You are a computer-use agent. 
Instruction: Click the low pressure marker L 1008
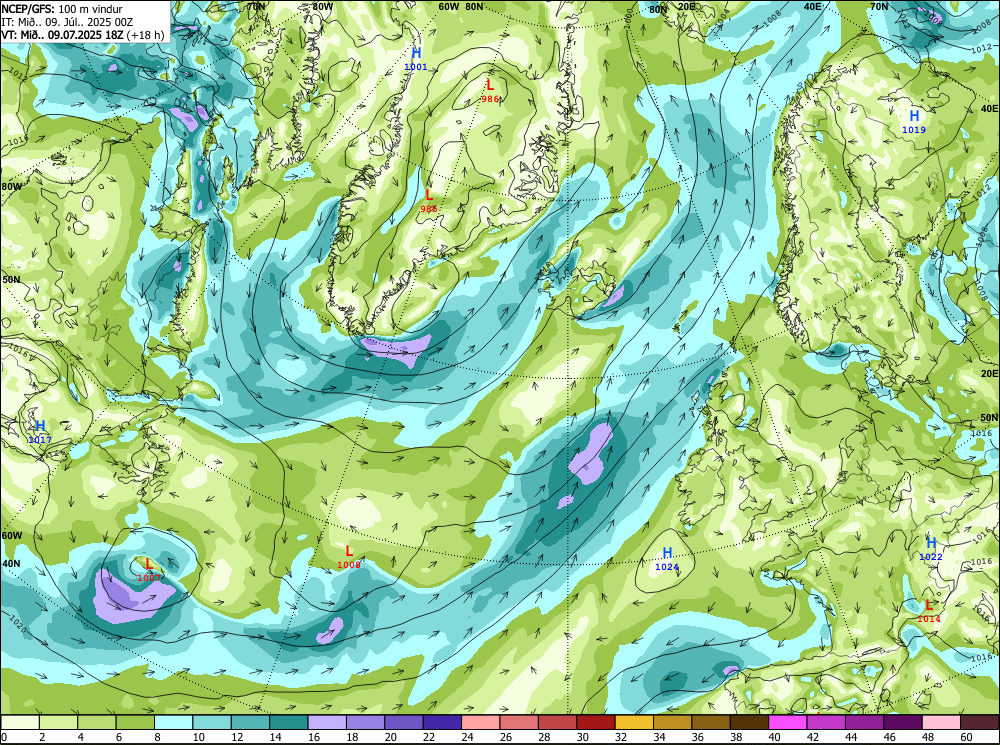[x=349, y=556]
